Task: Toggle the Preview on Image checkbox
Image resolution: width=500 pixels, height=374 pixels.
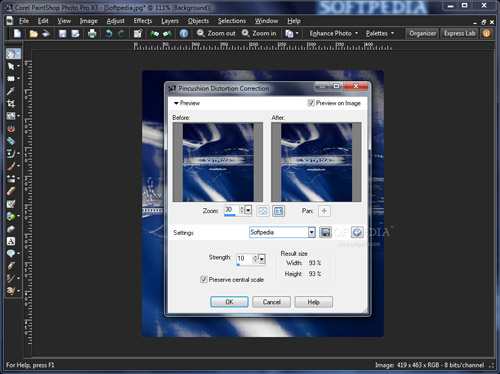Action: tap(311, 103)
